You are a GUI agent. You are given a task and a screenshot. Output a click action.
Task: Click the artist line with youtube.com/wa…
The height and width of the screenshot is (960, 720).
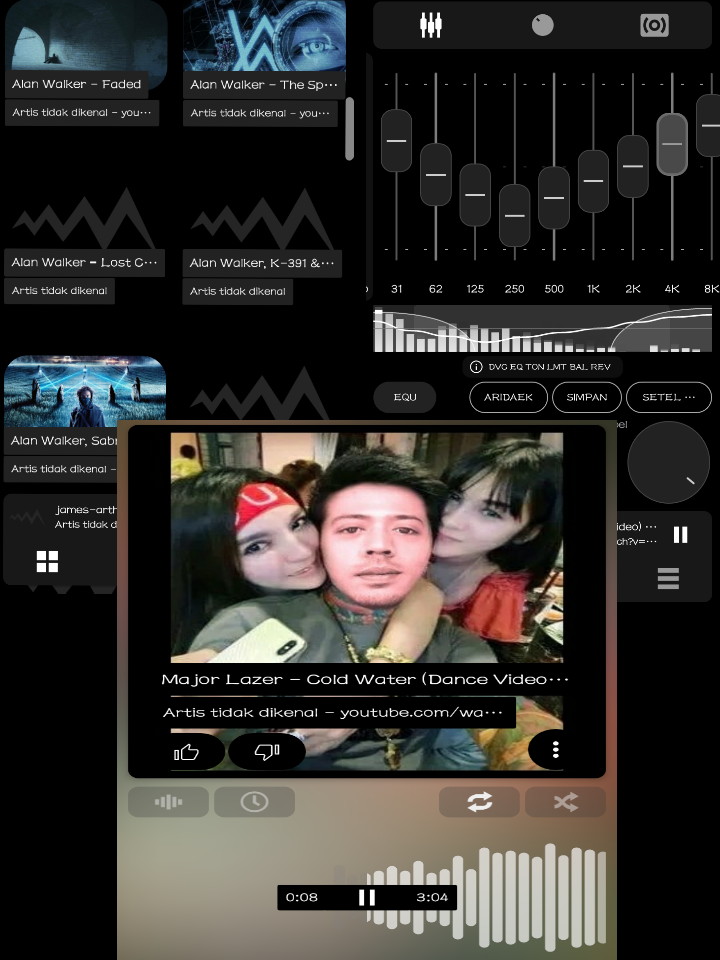(x=332, y=712)
